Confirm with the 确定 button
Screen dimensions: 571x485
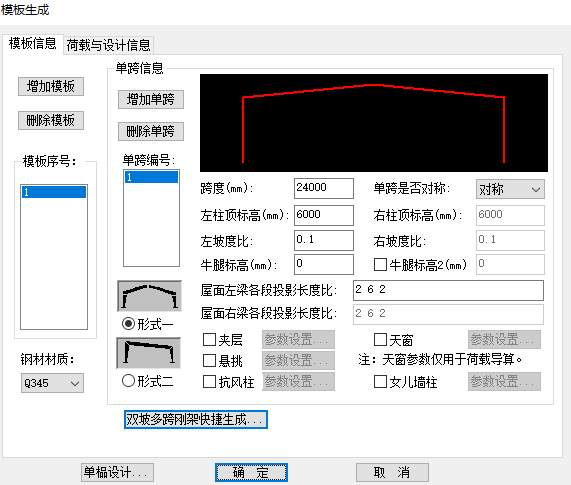tap(251, 473)
